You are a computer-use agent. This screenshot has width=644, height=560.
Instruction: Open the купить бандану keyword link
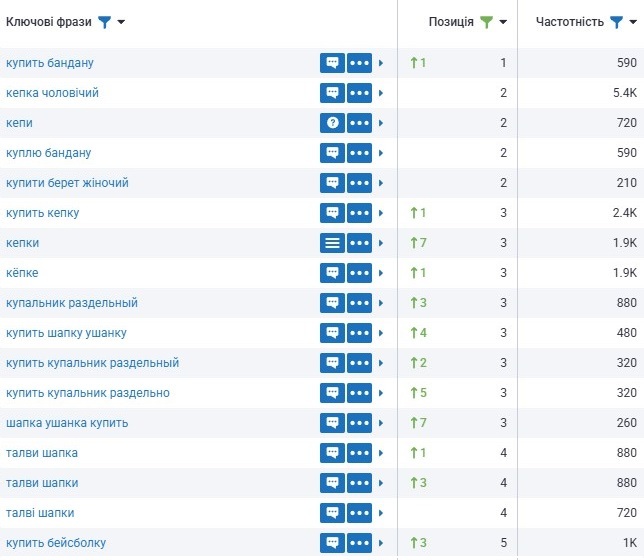(x=50, y=63)
